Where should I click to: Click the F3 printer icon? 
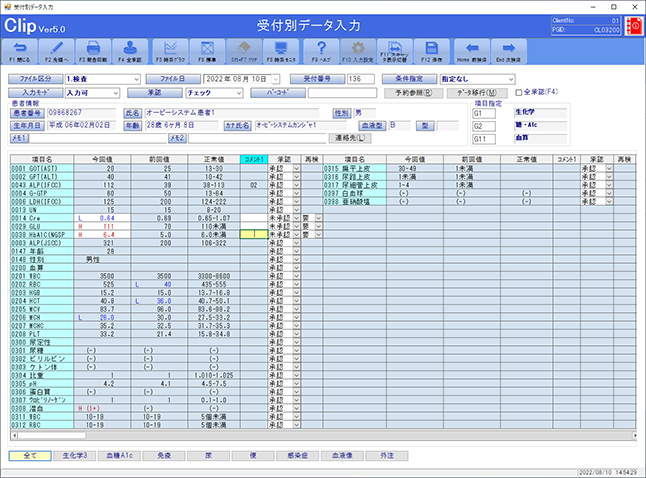[x=93, y=52]
